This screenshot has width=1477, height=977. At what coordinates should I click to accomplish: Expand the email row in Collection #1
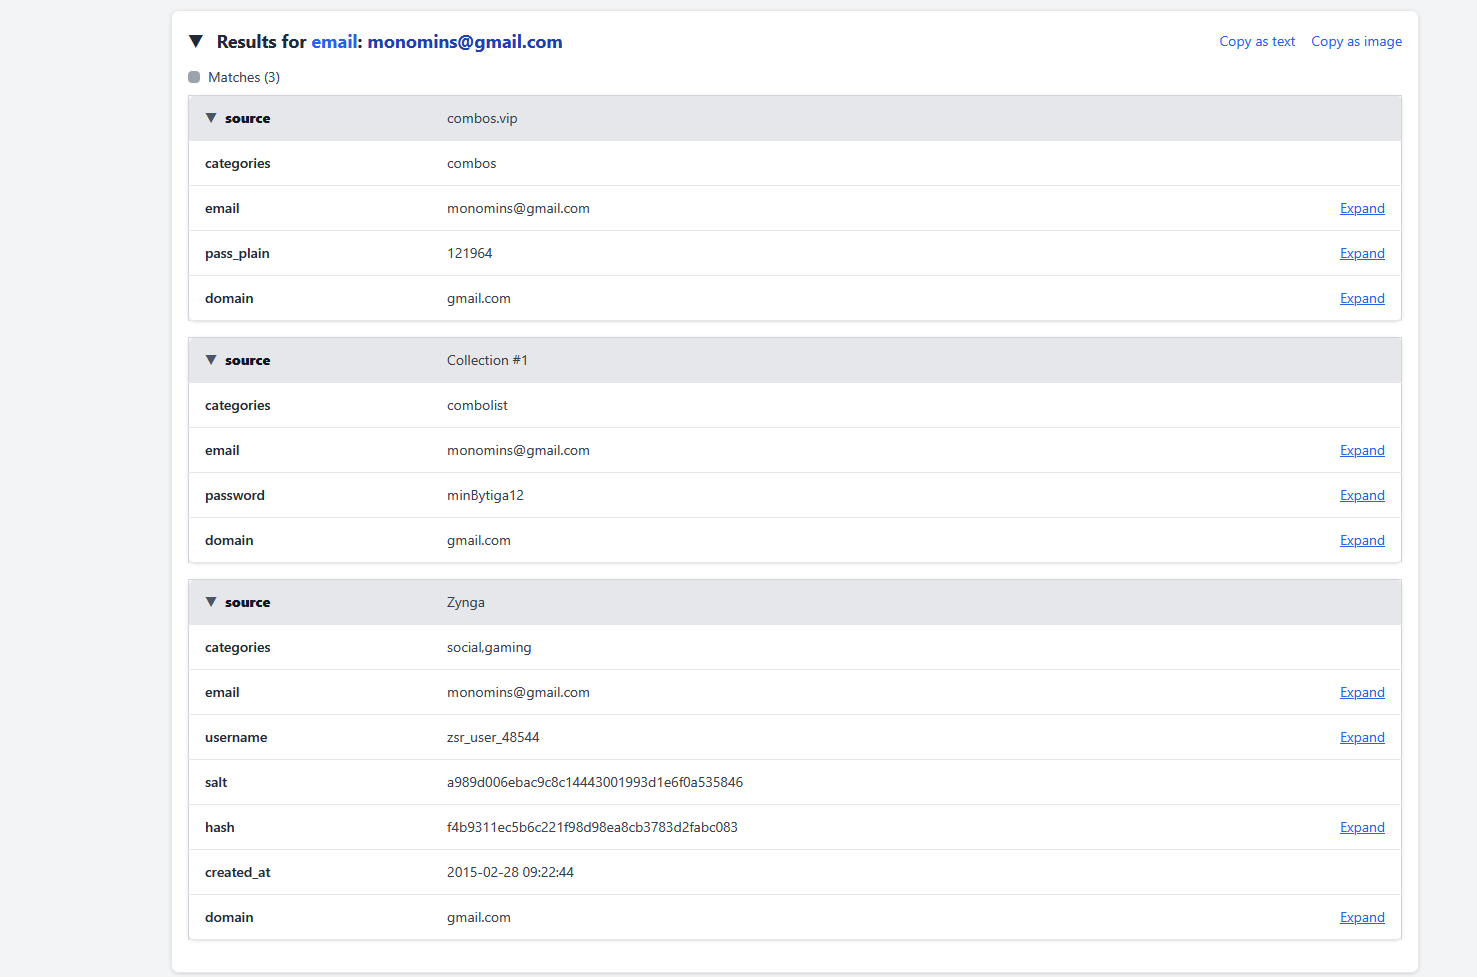(1362, 451)
